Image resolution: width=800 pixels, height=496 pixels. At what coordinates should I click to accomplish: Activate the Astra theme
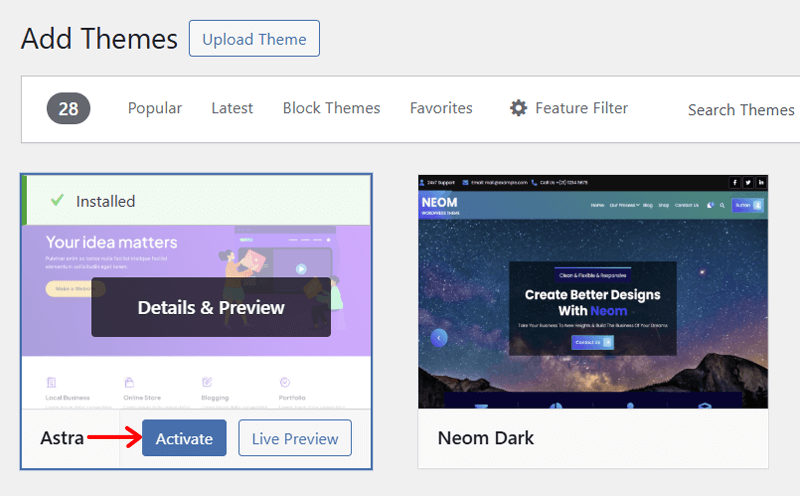click(x=184, y=438)
